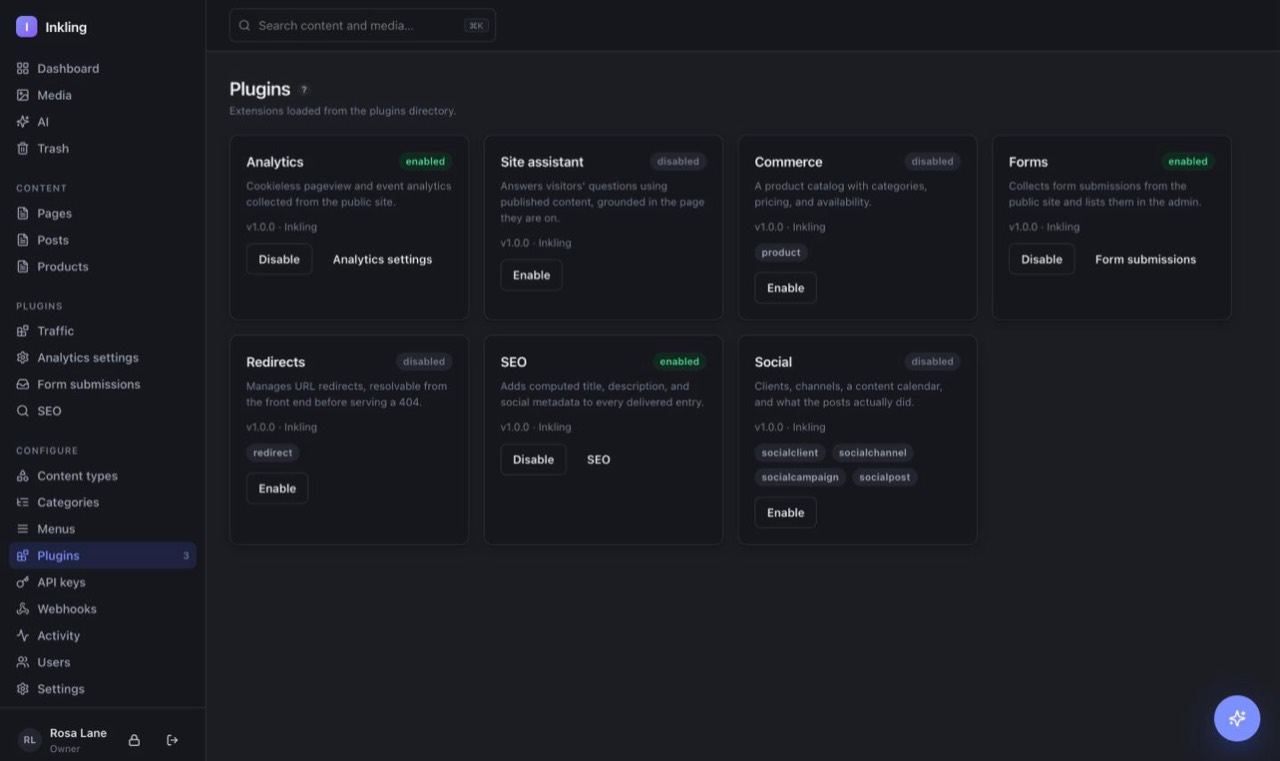This screenshot has height=761, width=1280.
Task: Click the socialclient tag
Action: pyautogui.click(x=790, y=453)
